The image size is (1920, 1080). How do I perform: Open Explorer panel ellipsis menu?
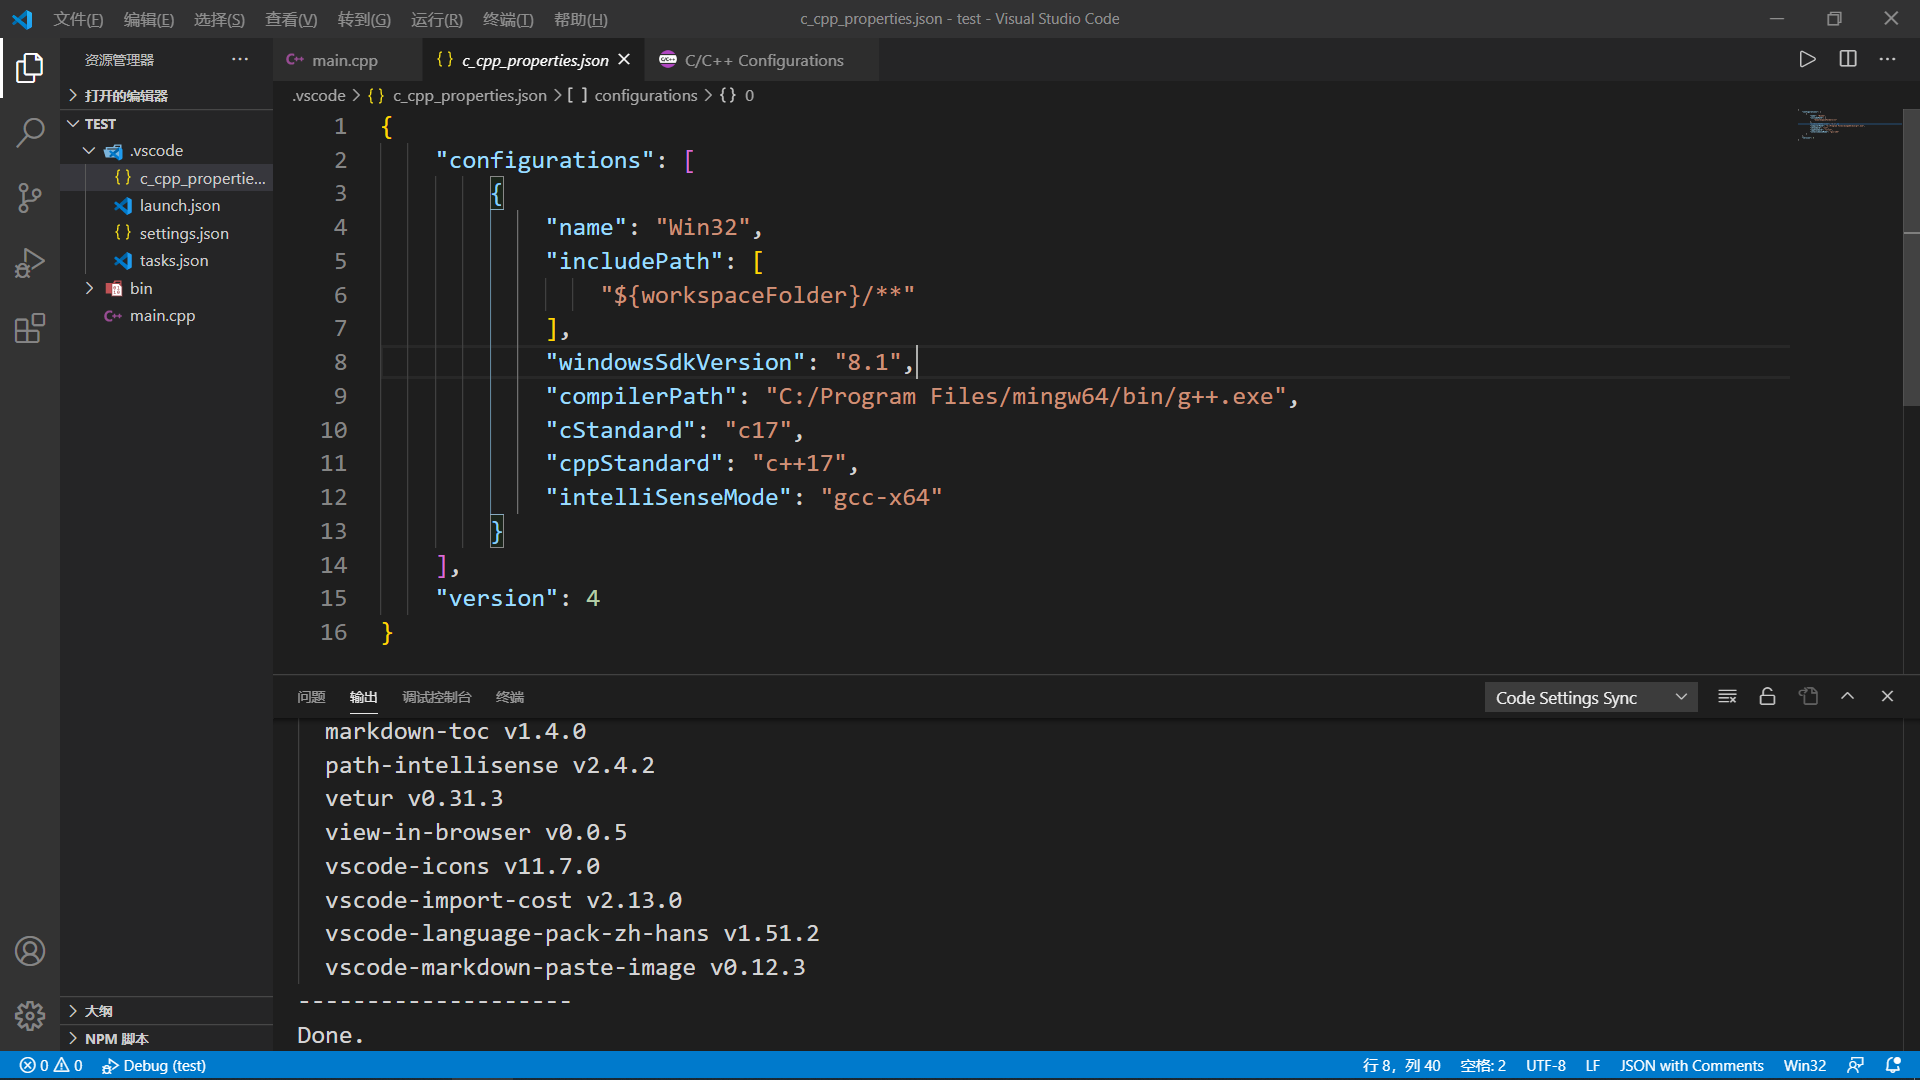tap(240, 60)
